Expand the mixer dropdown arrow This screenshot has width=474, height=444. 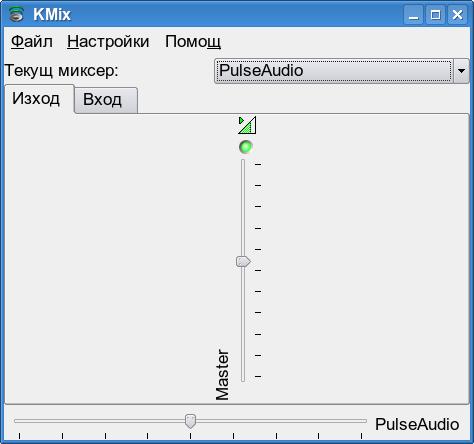[461, 71]
